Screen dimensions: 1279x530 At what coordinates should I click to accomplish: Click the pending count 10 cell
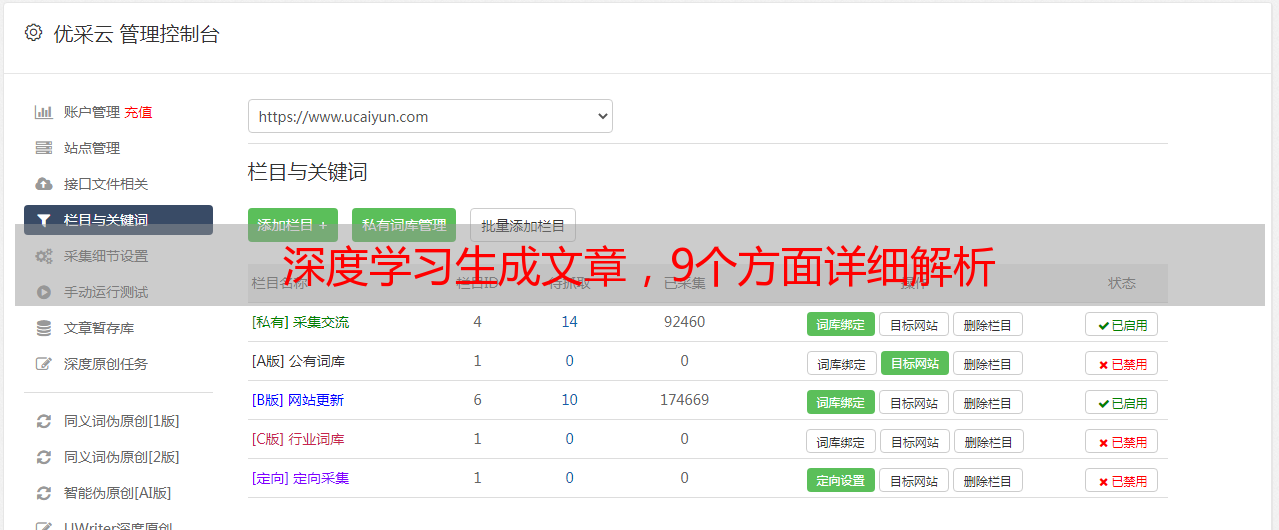pyautogui.click(x=569, y=400)
